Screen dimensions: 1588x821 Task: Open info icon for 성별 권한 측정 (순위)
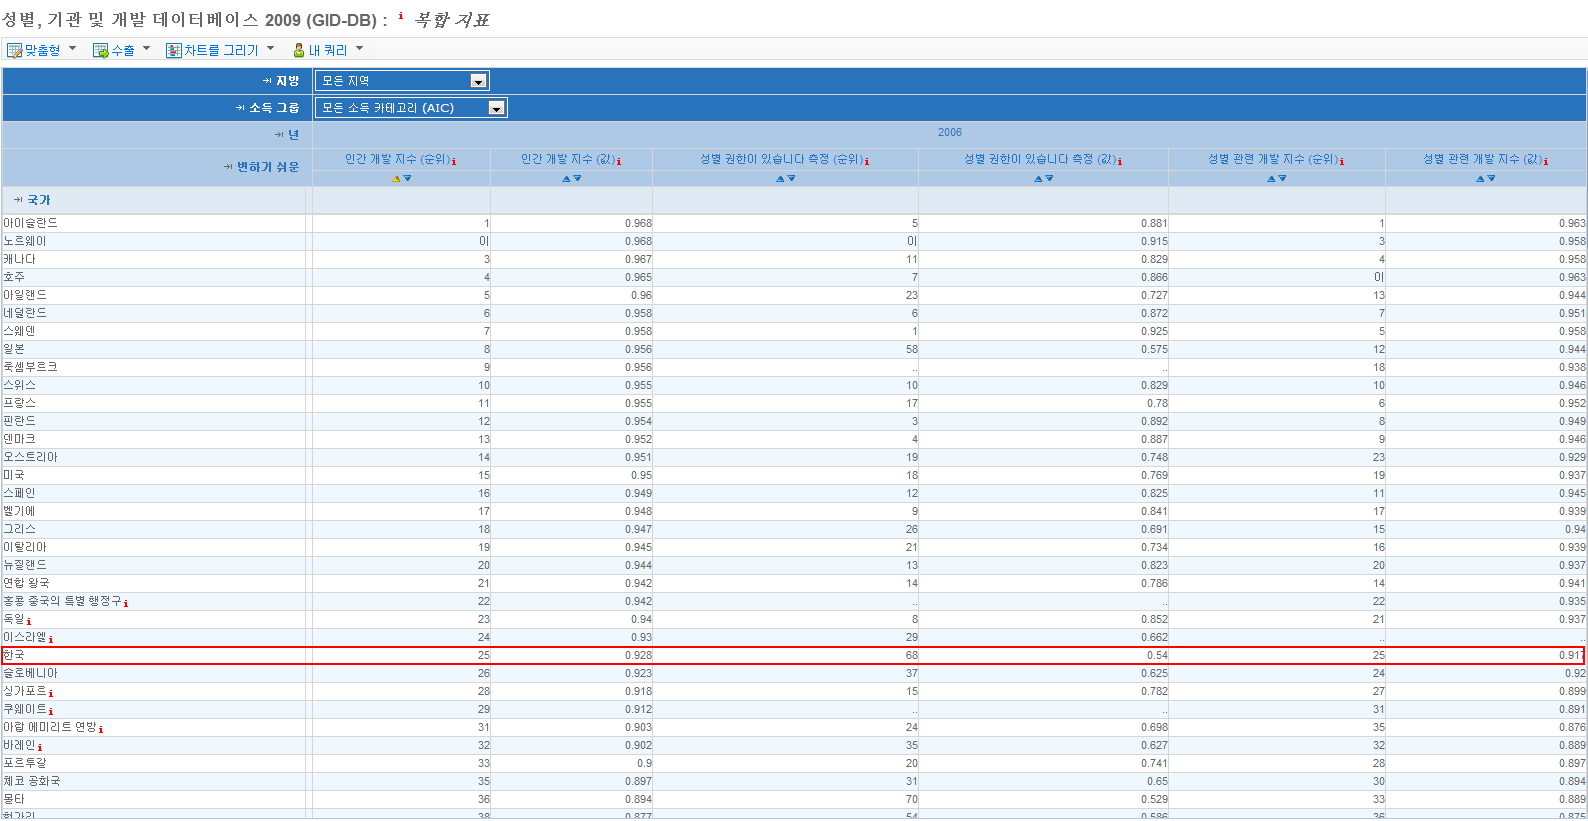[x=867, y=161]
